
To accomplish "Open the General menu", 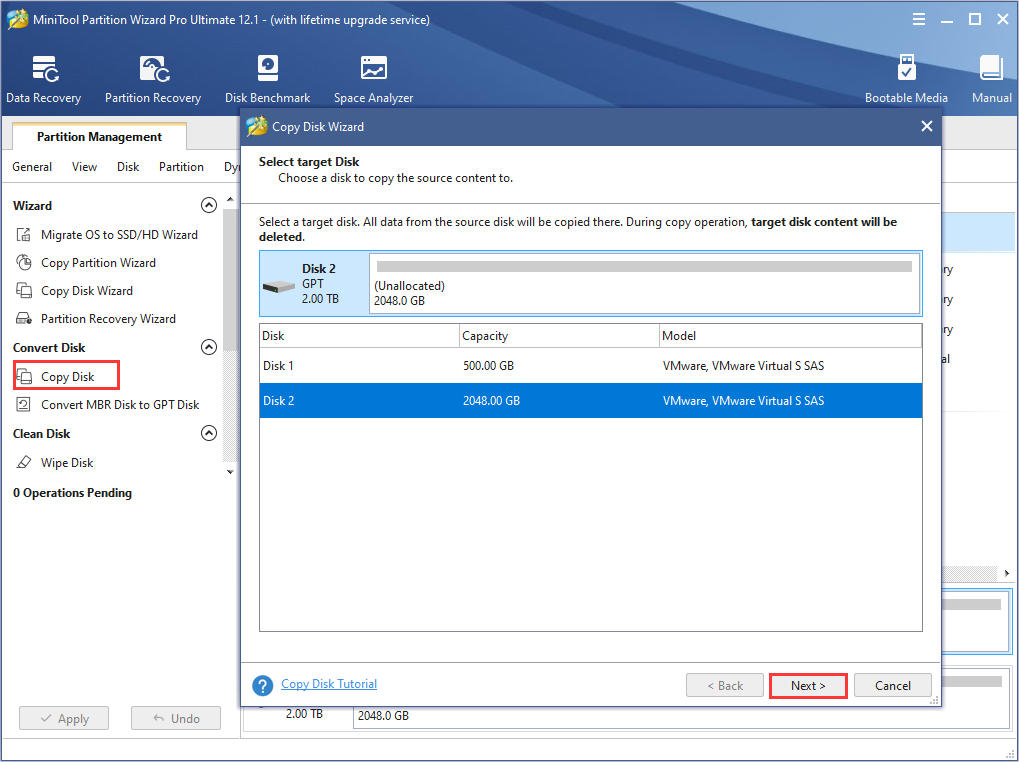I will click(32, 167).
